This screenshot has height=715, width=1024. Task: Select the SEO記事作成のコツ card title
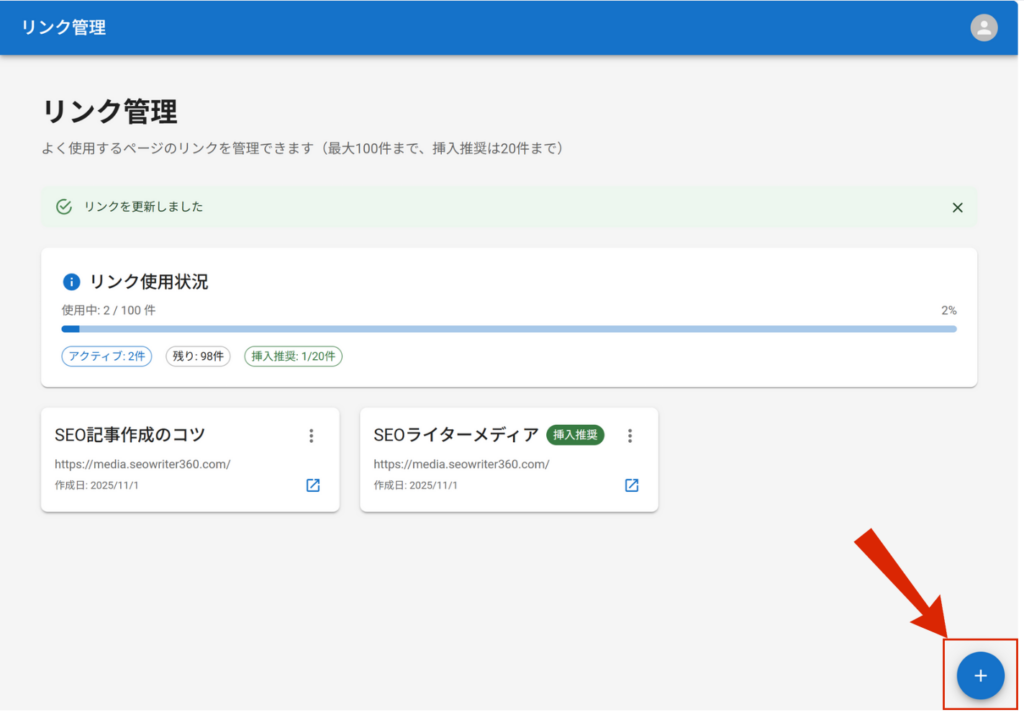[x=130, y=435]
